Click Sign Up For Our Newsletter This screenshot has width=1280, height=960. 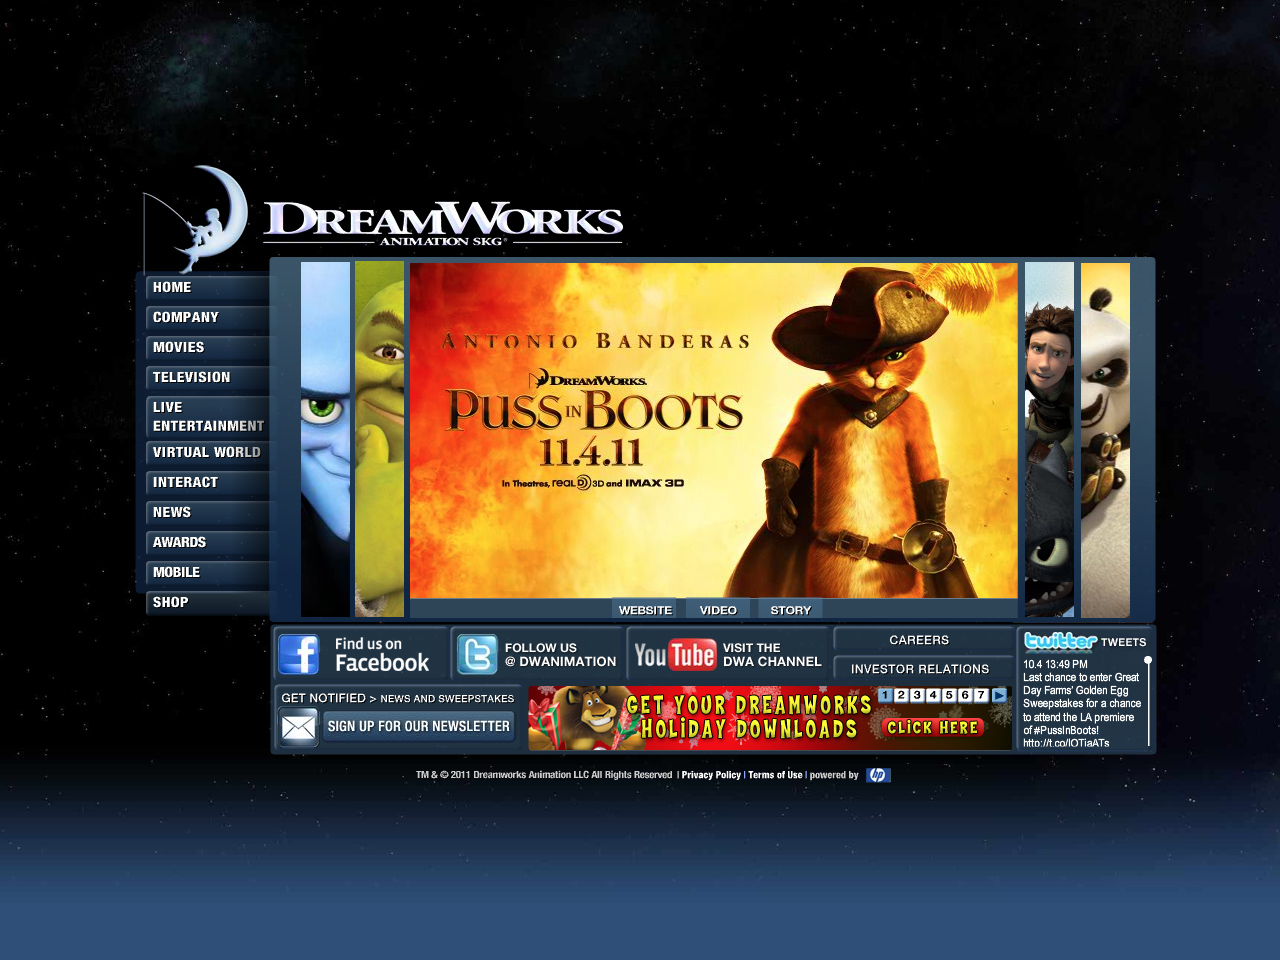pos(418,727)
